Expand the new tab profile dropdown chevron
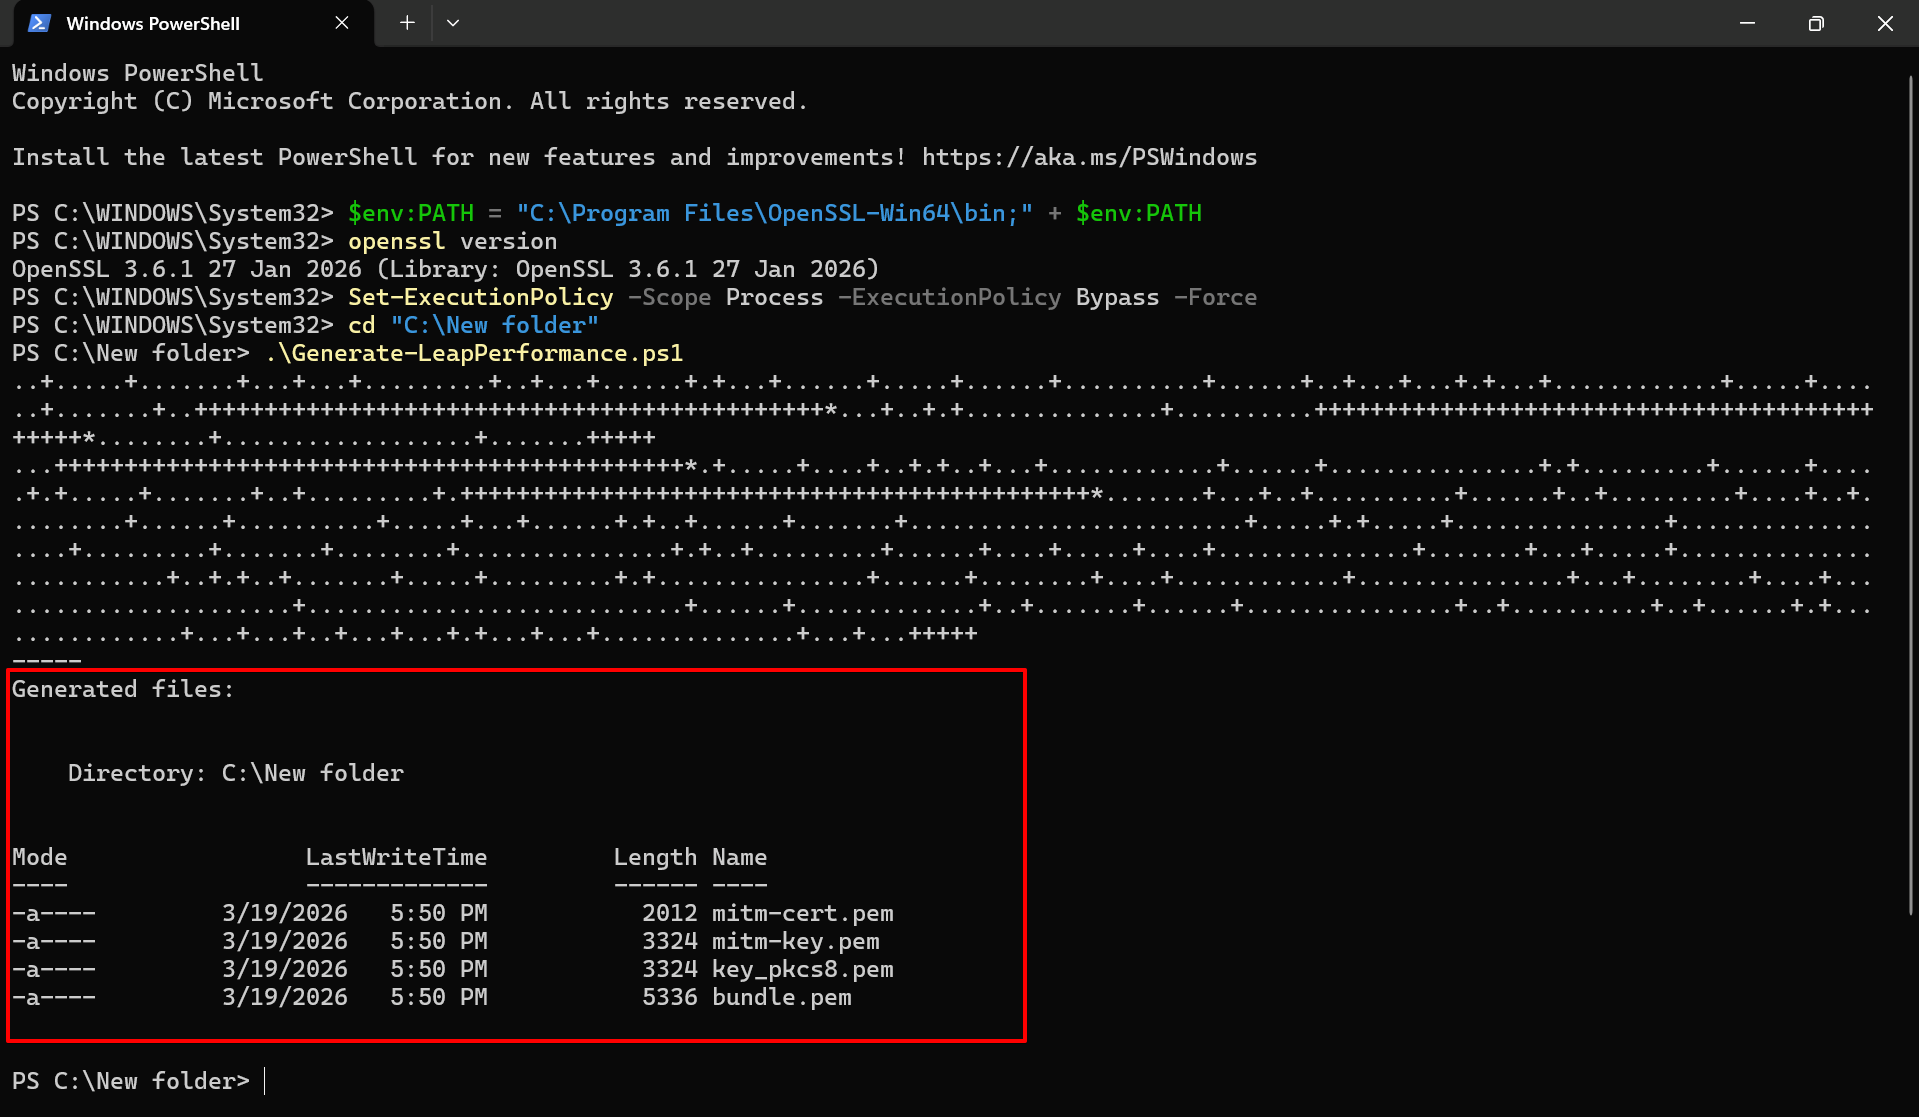This screenshot has width=1919, height=1117. [453, 23]
